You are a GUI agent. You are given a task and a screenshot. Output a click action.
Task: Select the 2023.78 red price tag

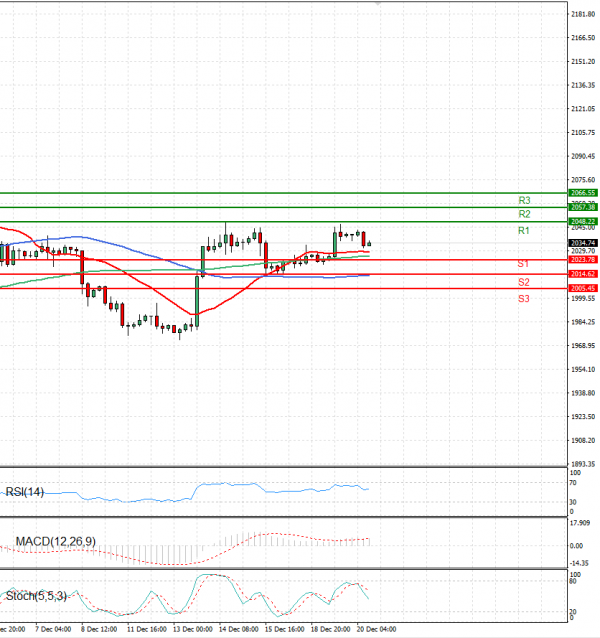click(x=583, y=260)
